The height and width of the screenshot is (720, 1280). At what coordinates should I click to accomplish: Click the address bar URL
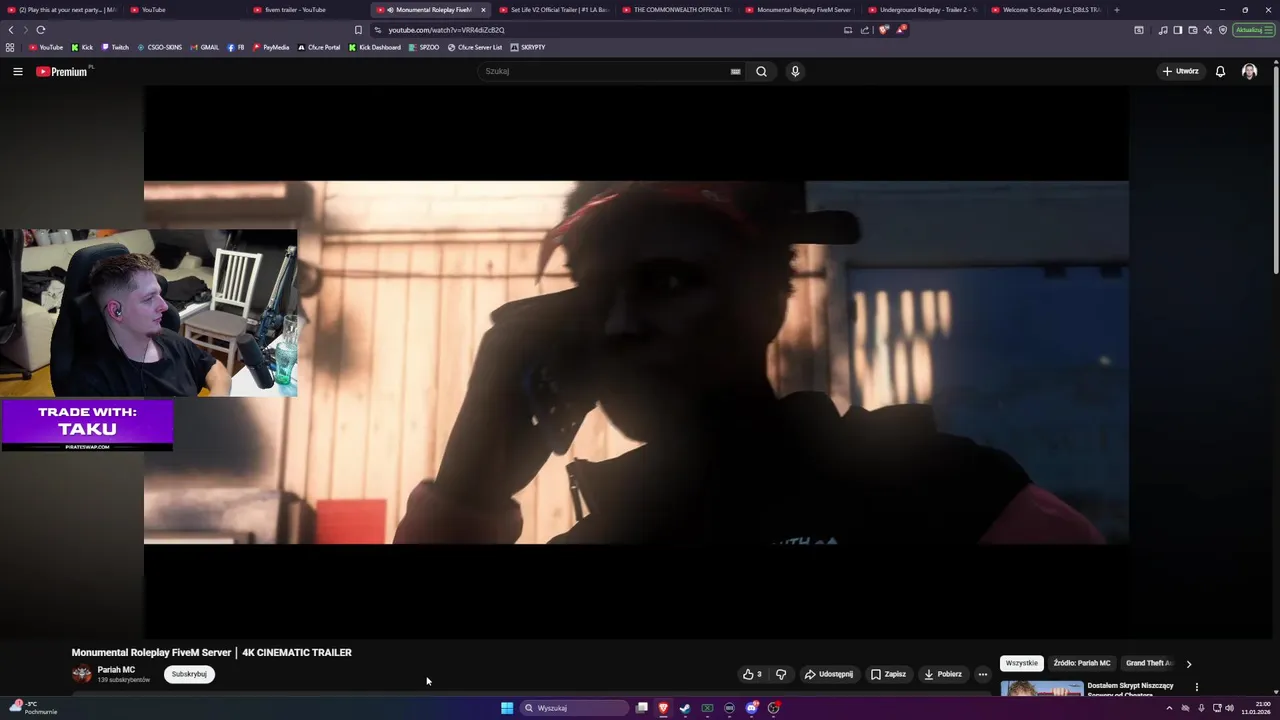(x=446, y=30)
